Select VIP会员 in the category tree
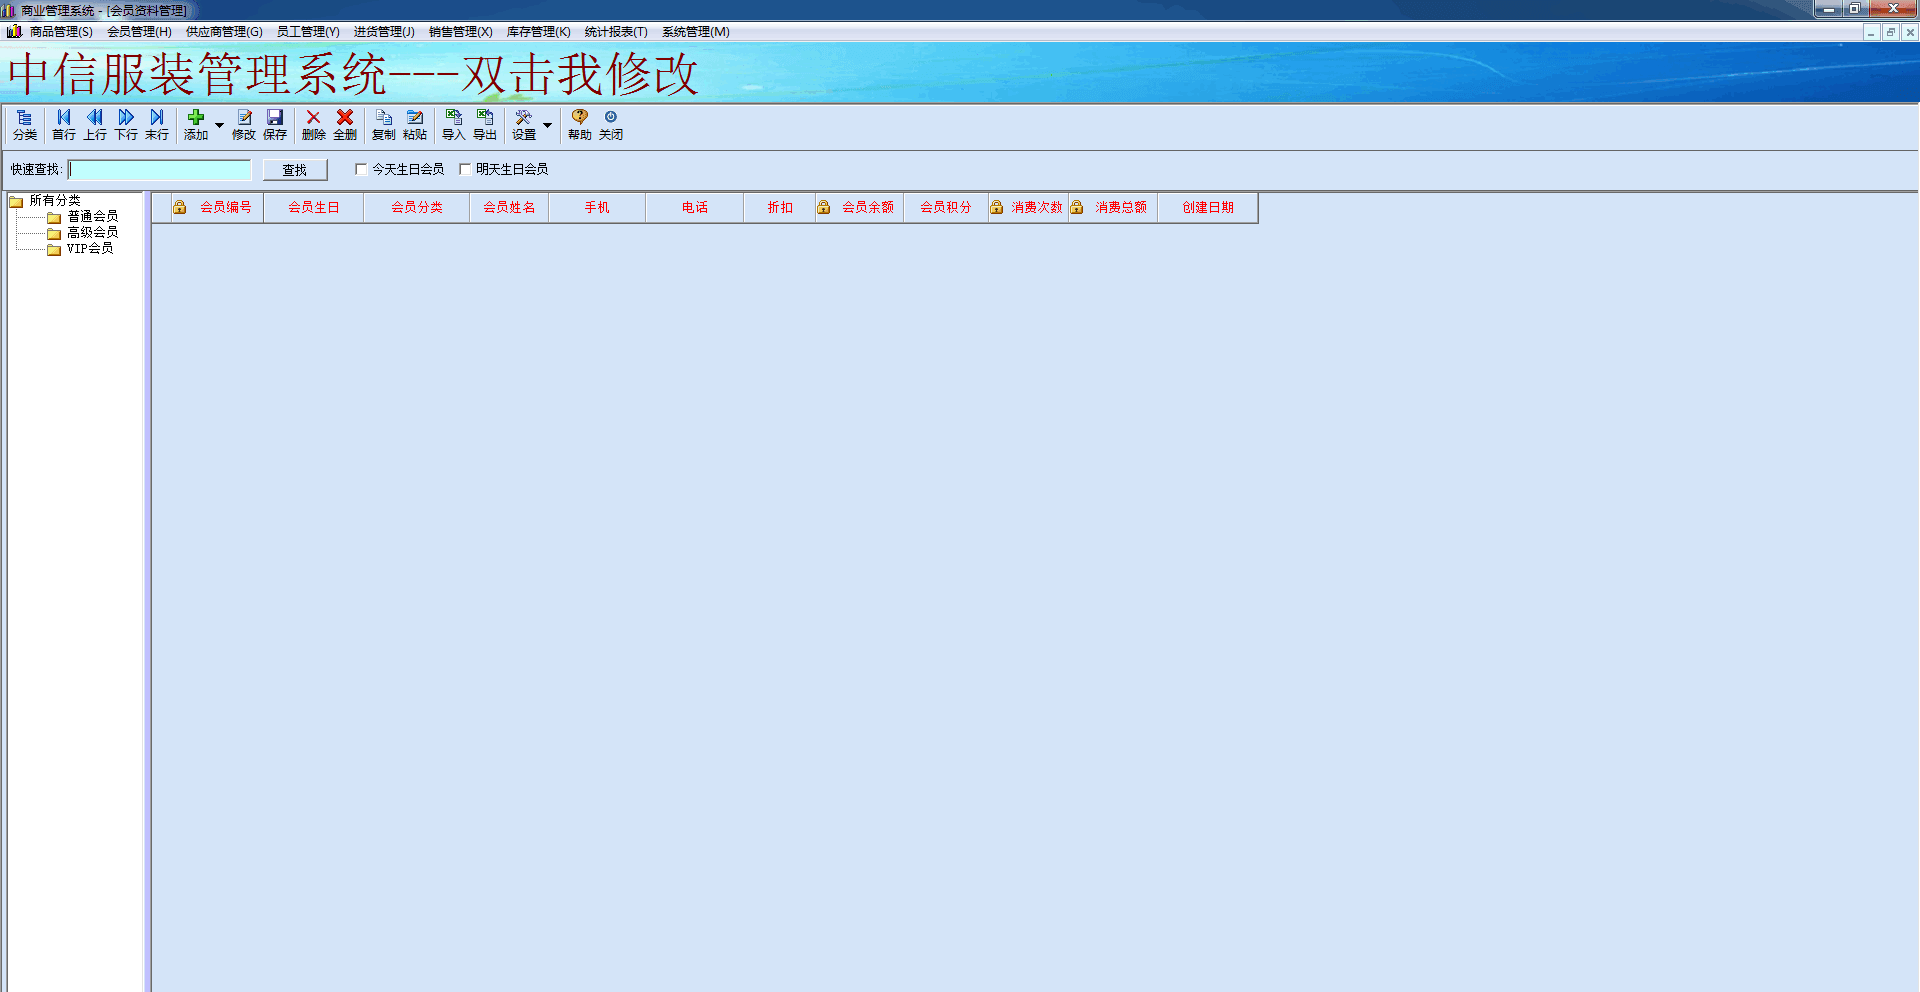The image size is (1920, 992). click(x=90, y=249)
